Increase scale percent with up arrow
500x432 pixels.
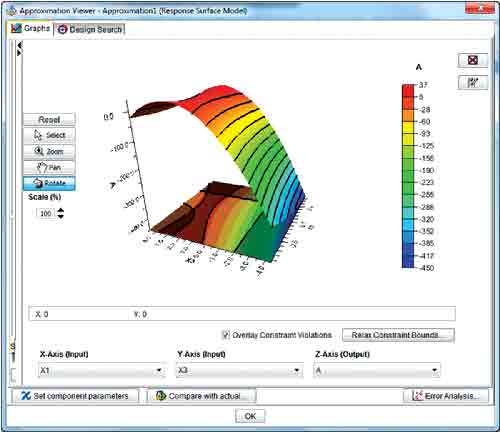(x=60, y=210)
